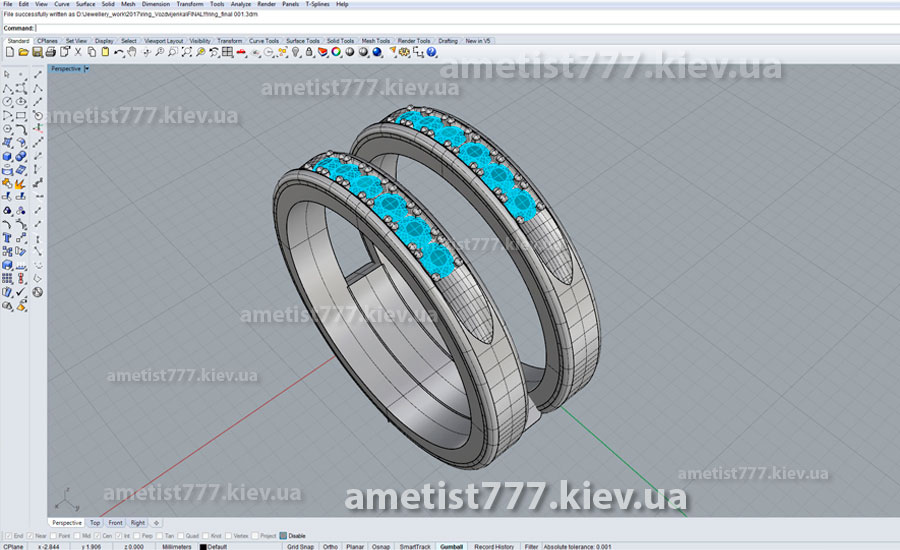Click the Zoom Extents icon
The height and width of the screenshot is (550, 900).
click(187, 52)
